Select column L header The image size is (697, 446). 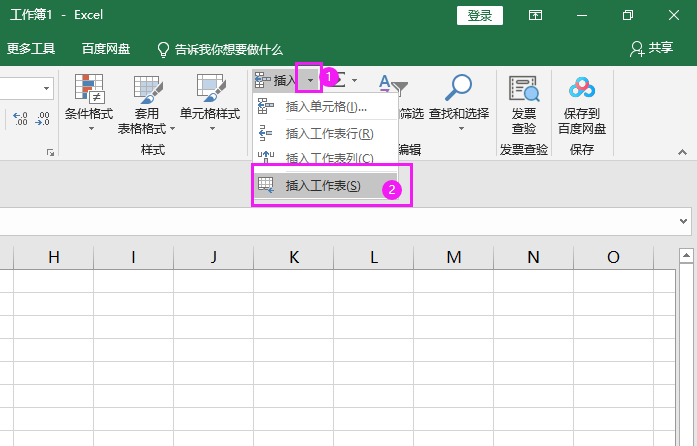point(373,257)
